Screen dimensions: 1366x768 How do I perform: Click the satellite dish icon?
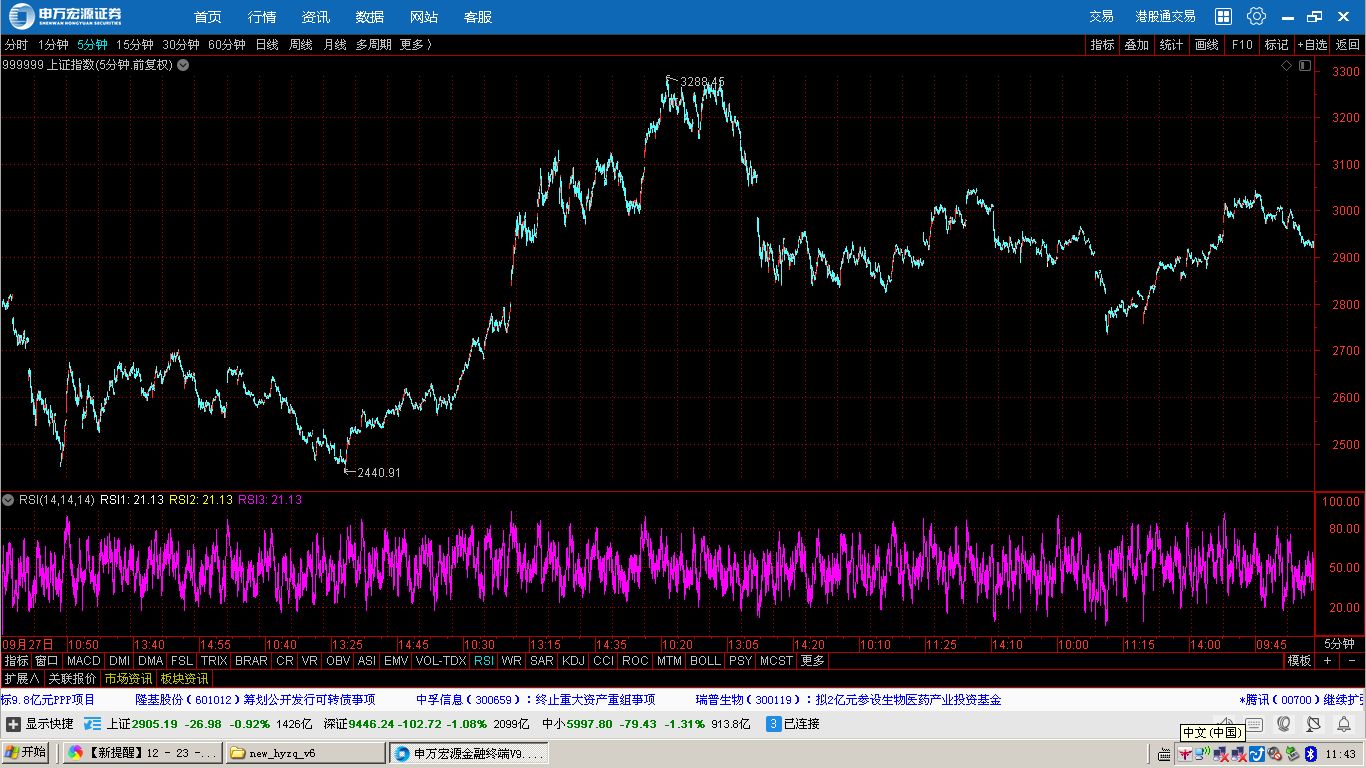click(x=1313, y=724)
